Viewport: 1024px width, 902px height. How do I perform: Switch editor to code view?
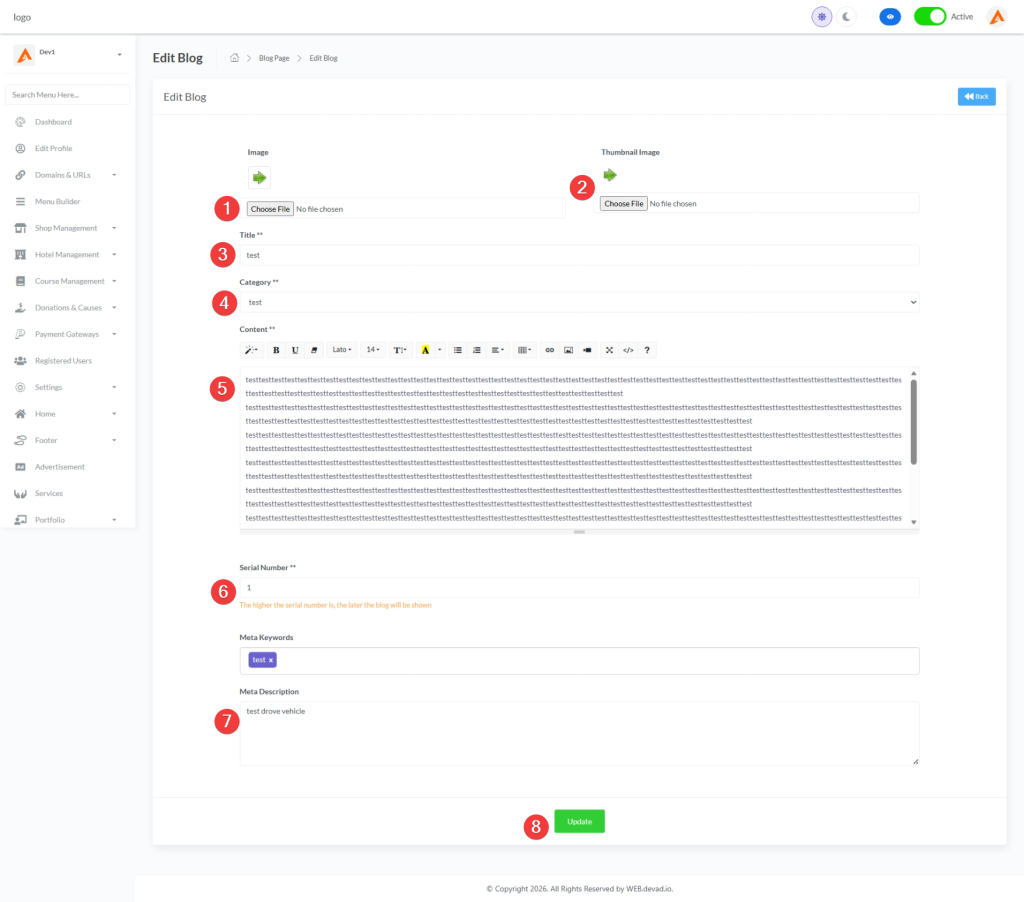tap(628, 350)
